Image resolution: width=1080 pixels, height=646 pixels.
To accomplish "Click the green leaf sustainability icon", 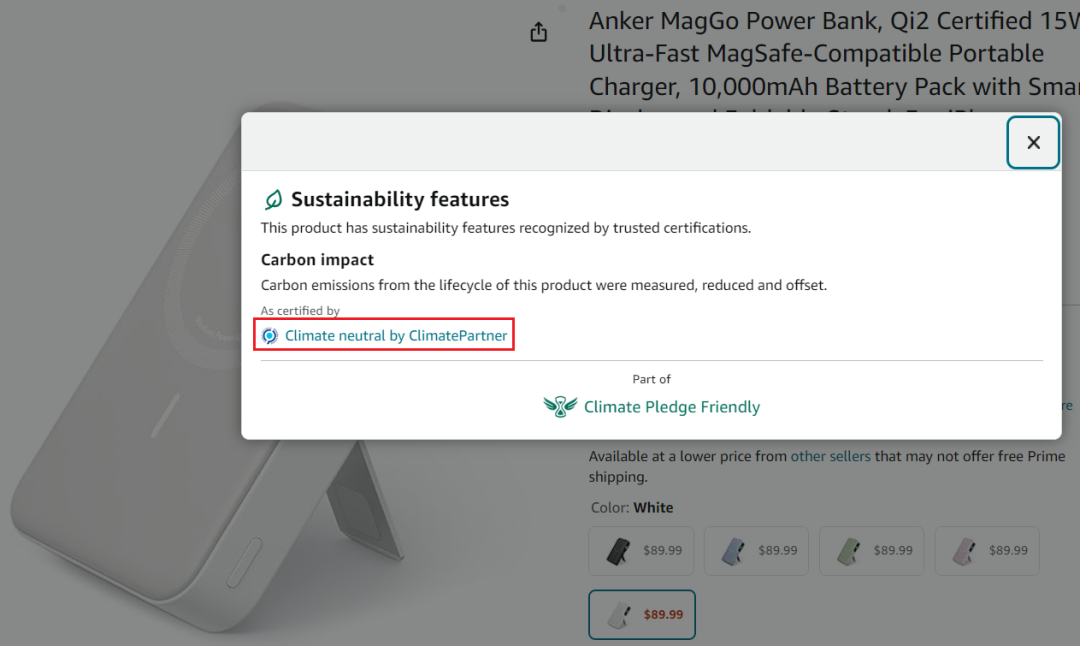I will click(273, 200).
